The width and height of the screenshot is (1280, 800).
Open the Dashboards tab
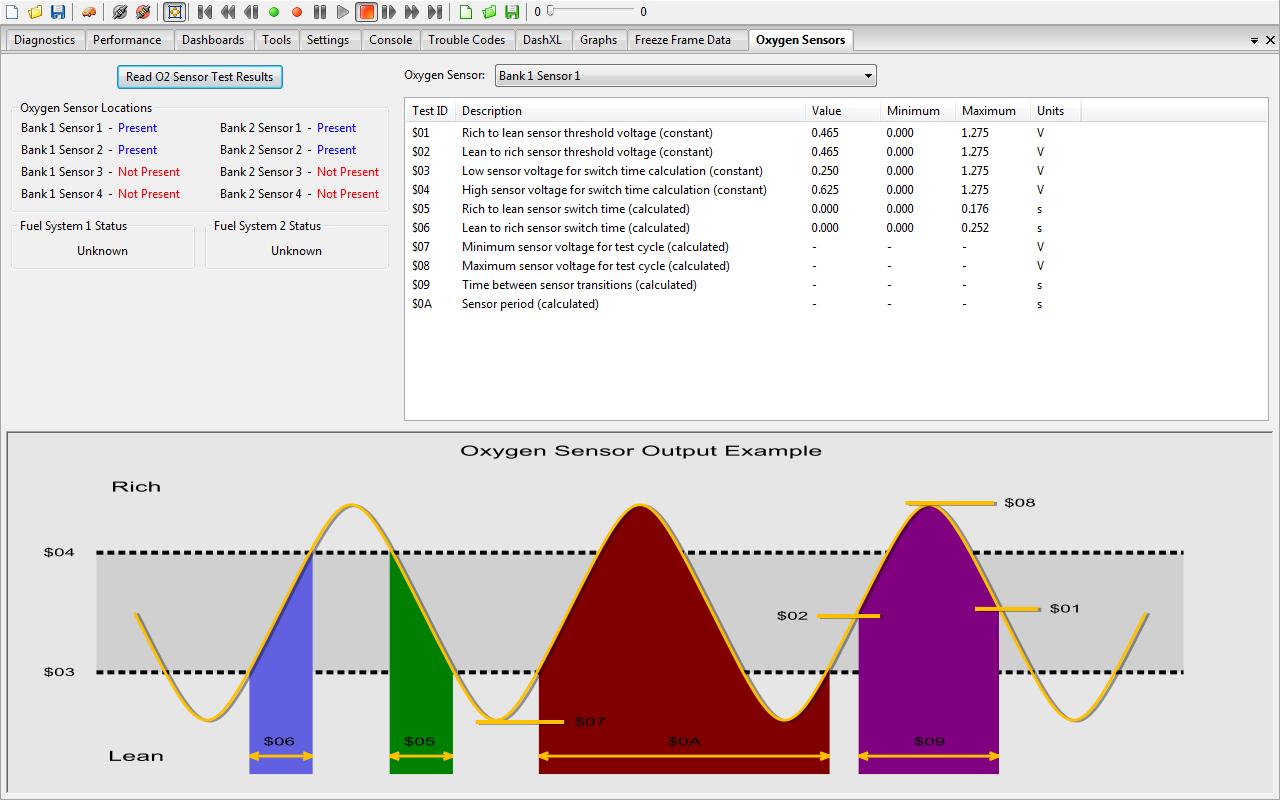(x=213, y=40)
